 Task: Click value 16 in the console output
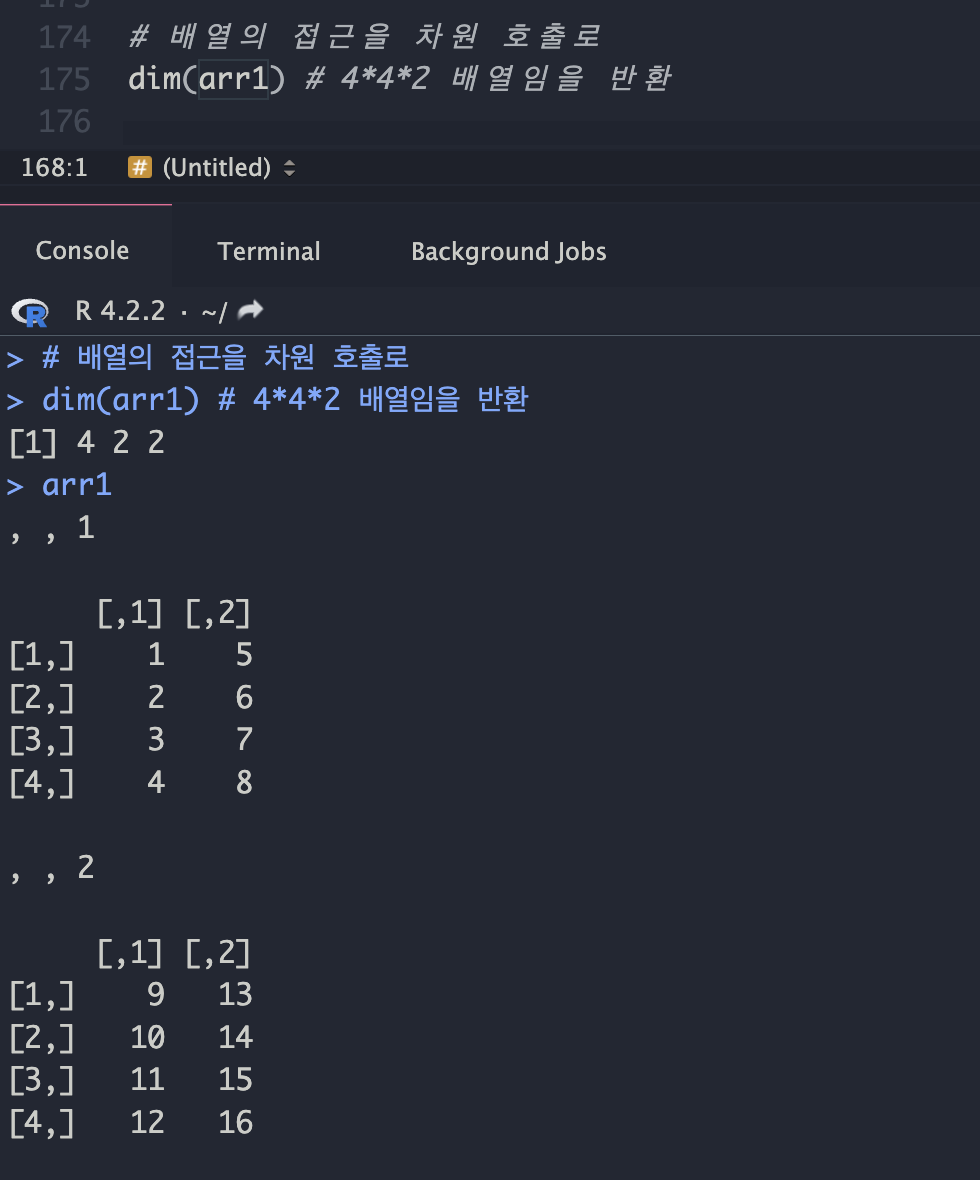(x=236, y=1123)
